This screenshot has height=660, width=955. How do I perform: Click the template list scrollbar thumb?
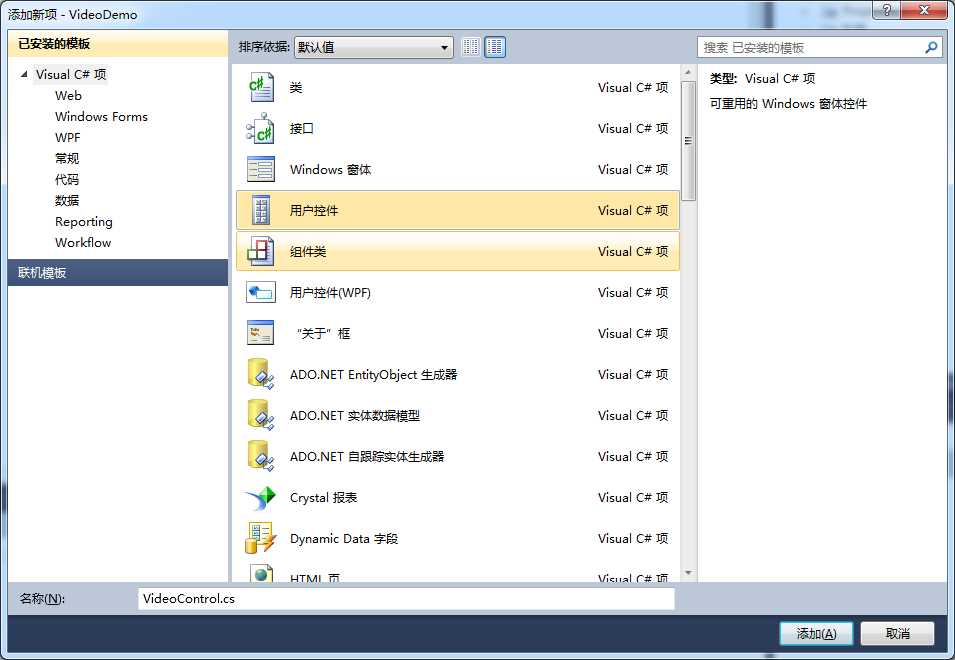click(x=688, y=141)
